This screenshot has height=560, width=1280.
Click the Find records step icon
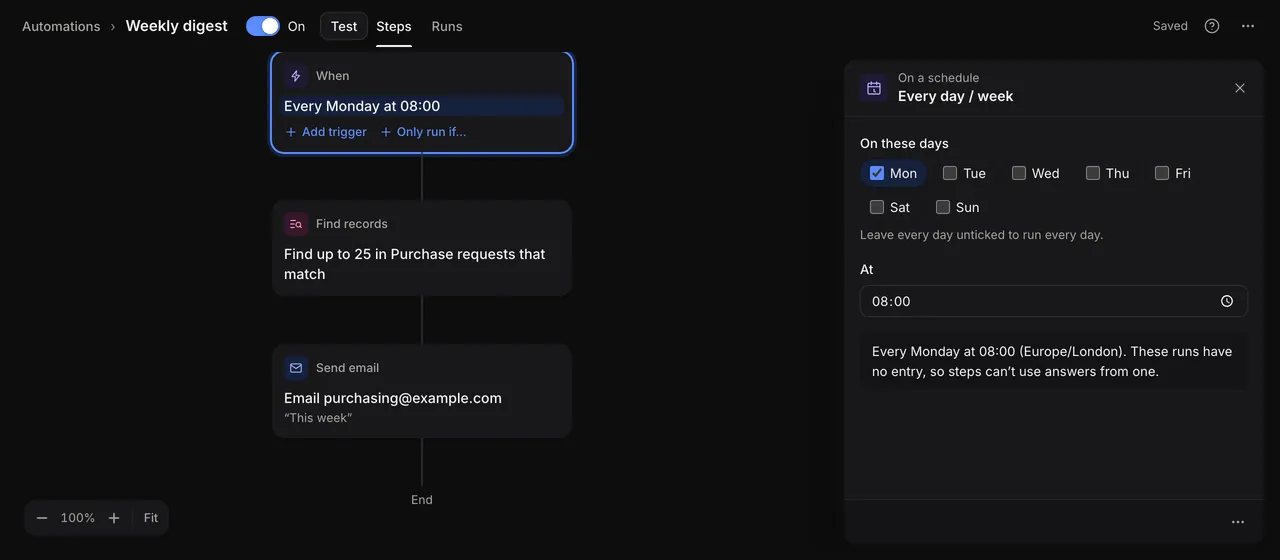(296, 224)
